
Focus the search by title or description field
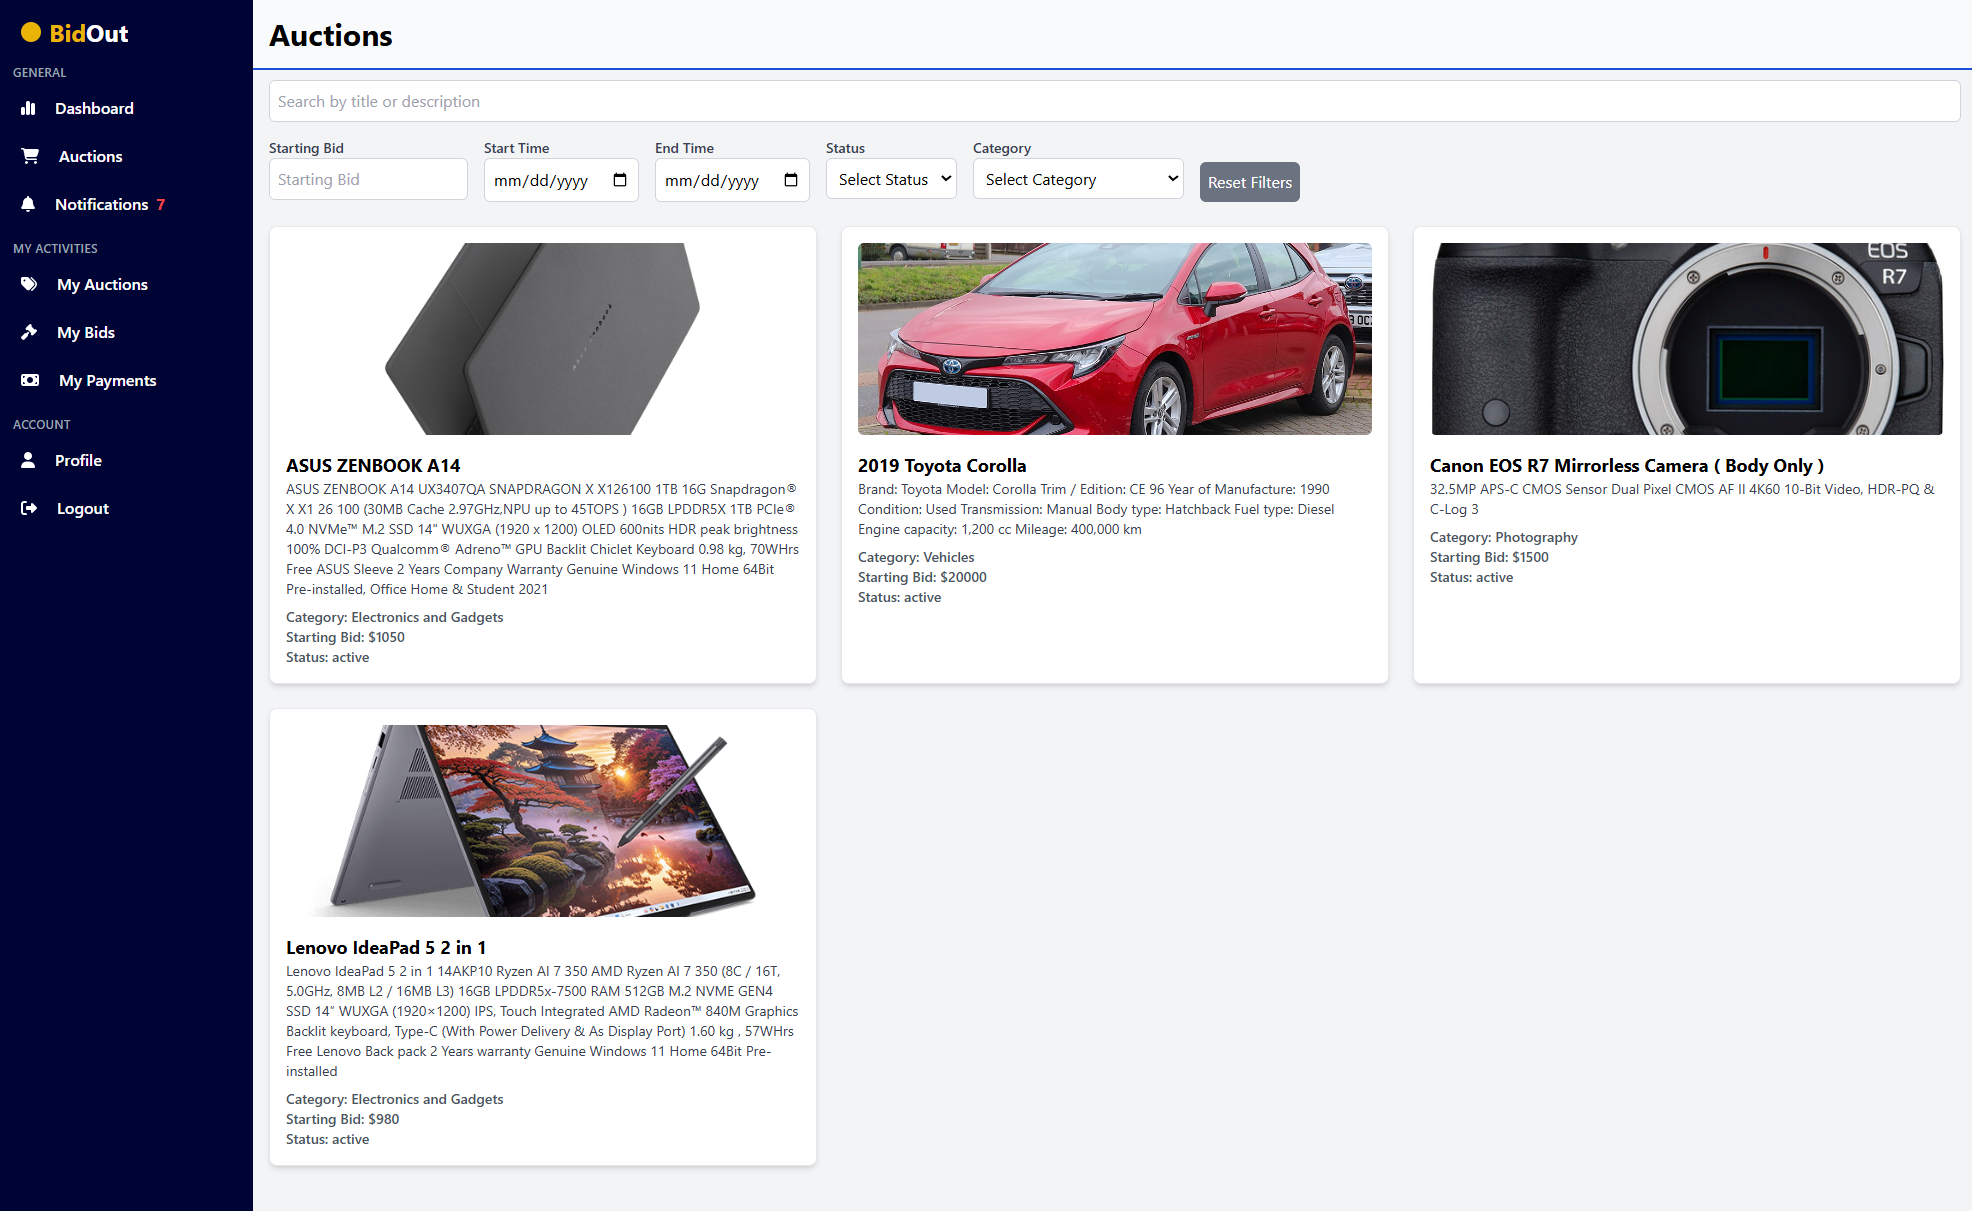point(1114,101)
